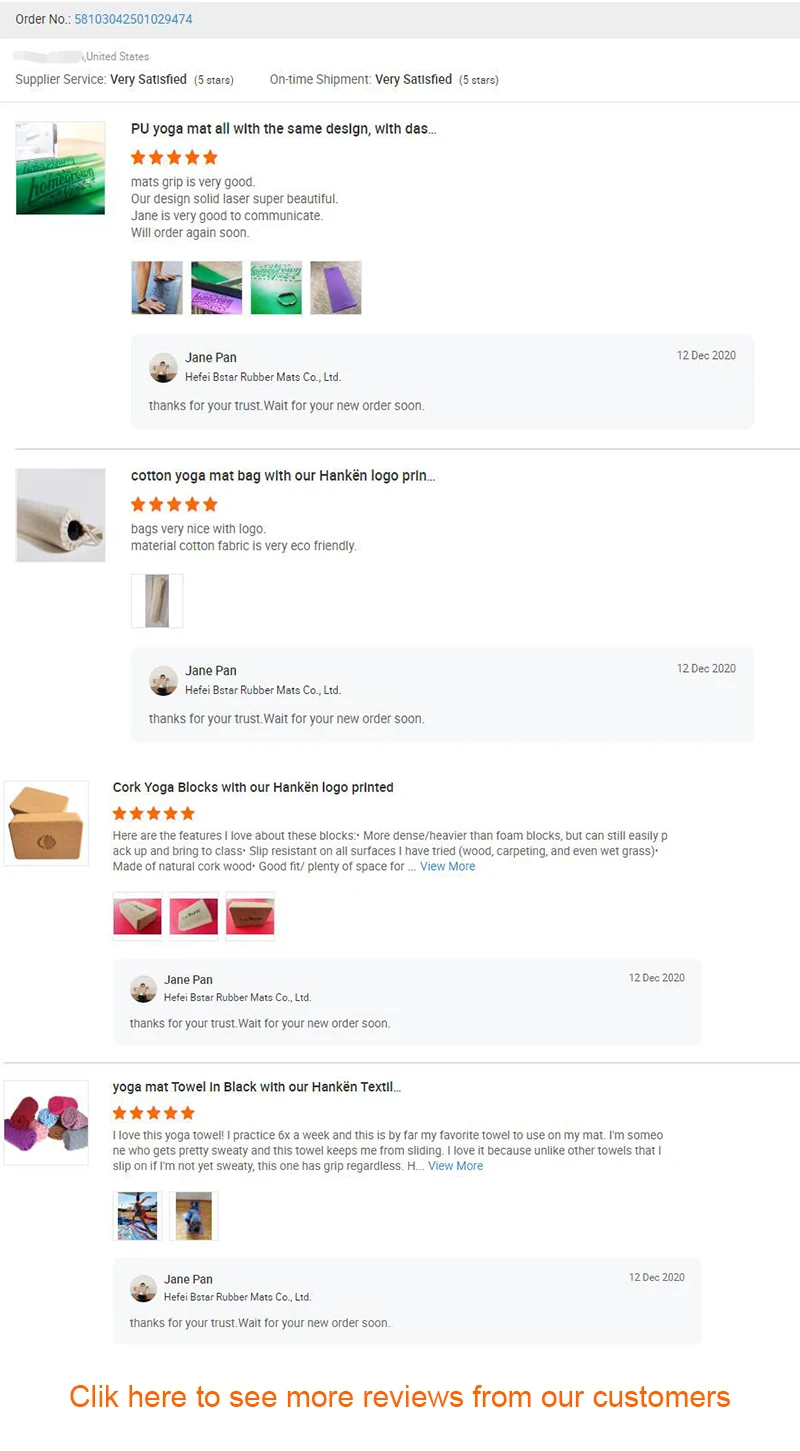
Task: Expand yoga towel review with View More
Action: coord(456,1166)
